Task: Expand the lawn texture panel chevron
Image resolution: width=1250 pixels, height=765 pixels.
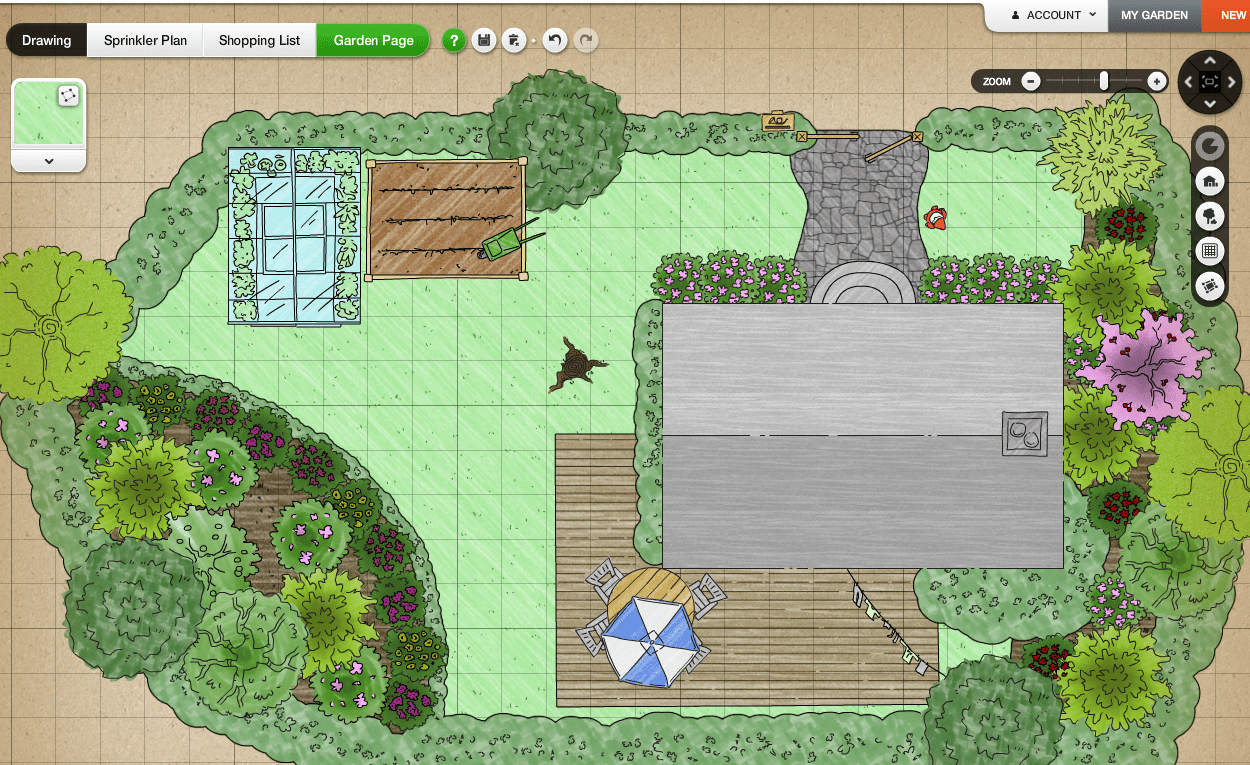Action: [49, 161]
